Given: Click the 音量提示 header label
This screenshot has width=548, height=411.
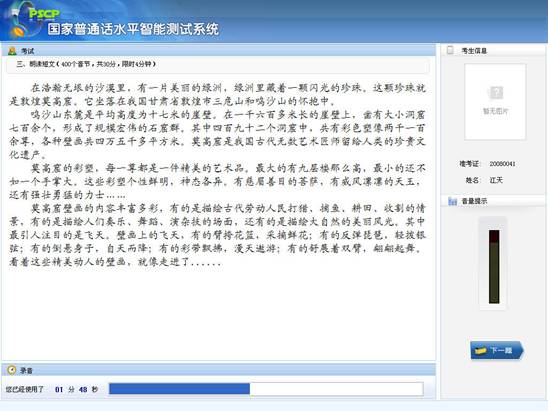Looking at the screenshot, I should (474, 201).
